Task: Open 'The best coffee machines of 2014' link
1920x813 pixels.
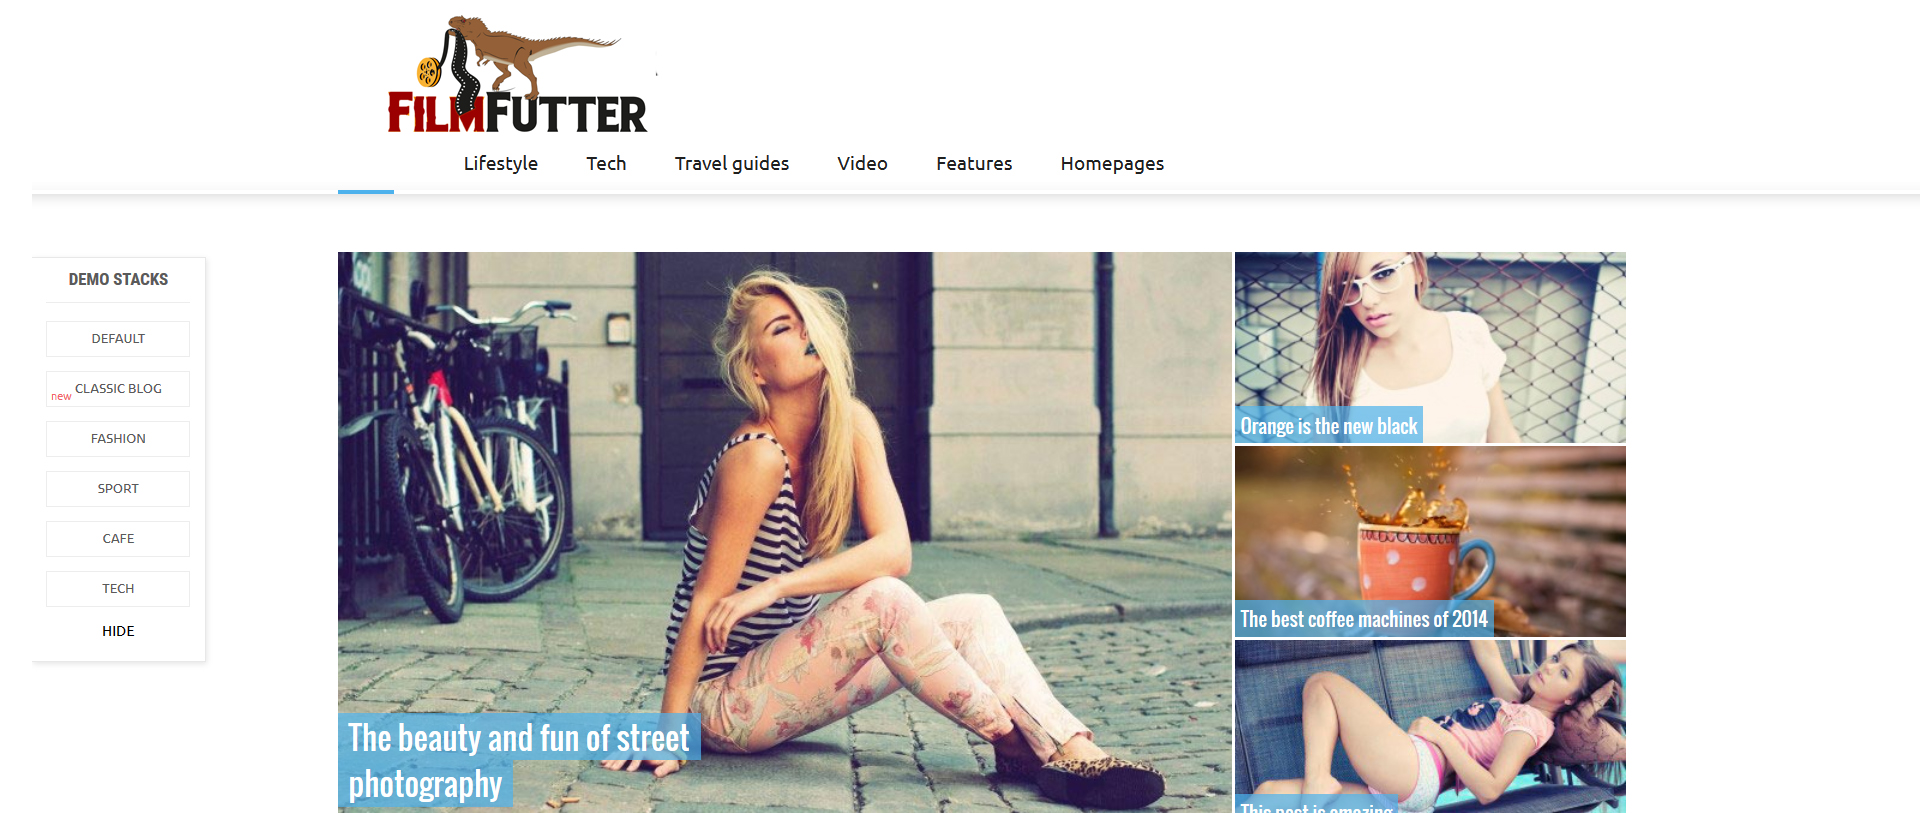Action: [1364, 619]
